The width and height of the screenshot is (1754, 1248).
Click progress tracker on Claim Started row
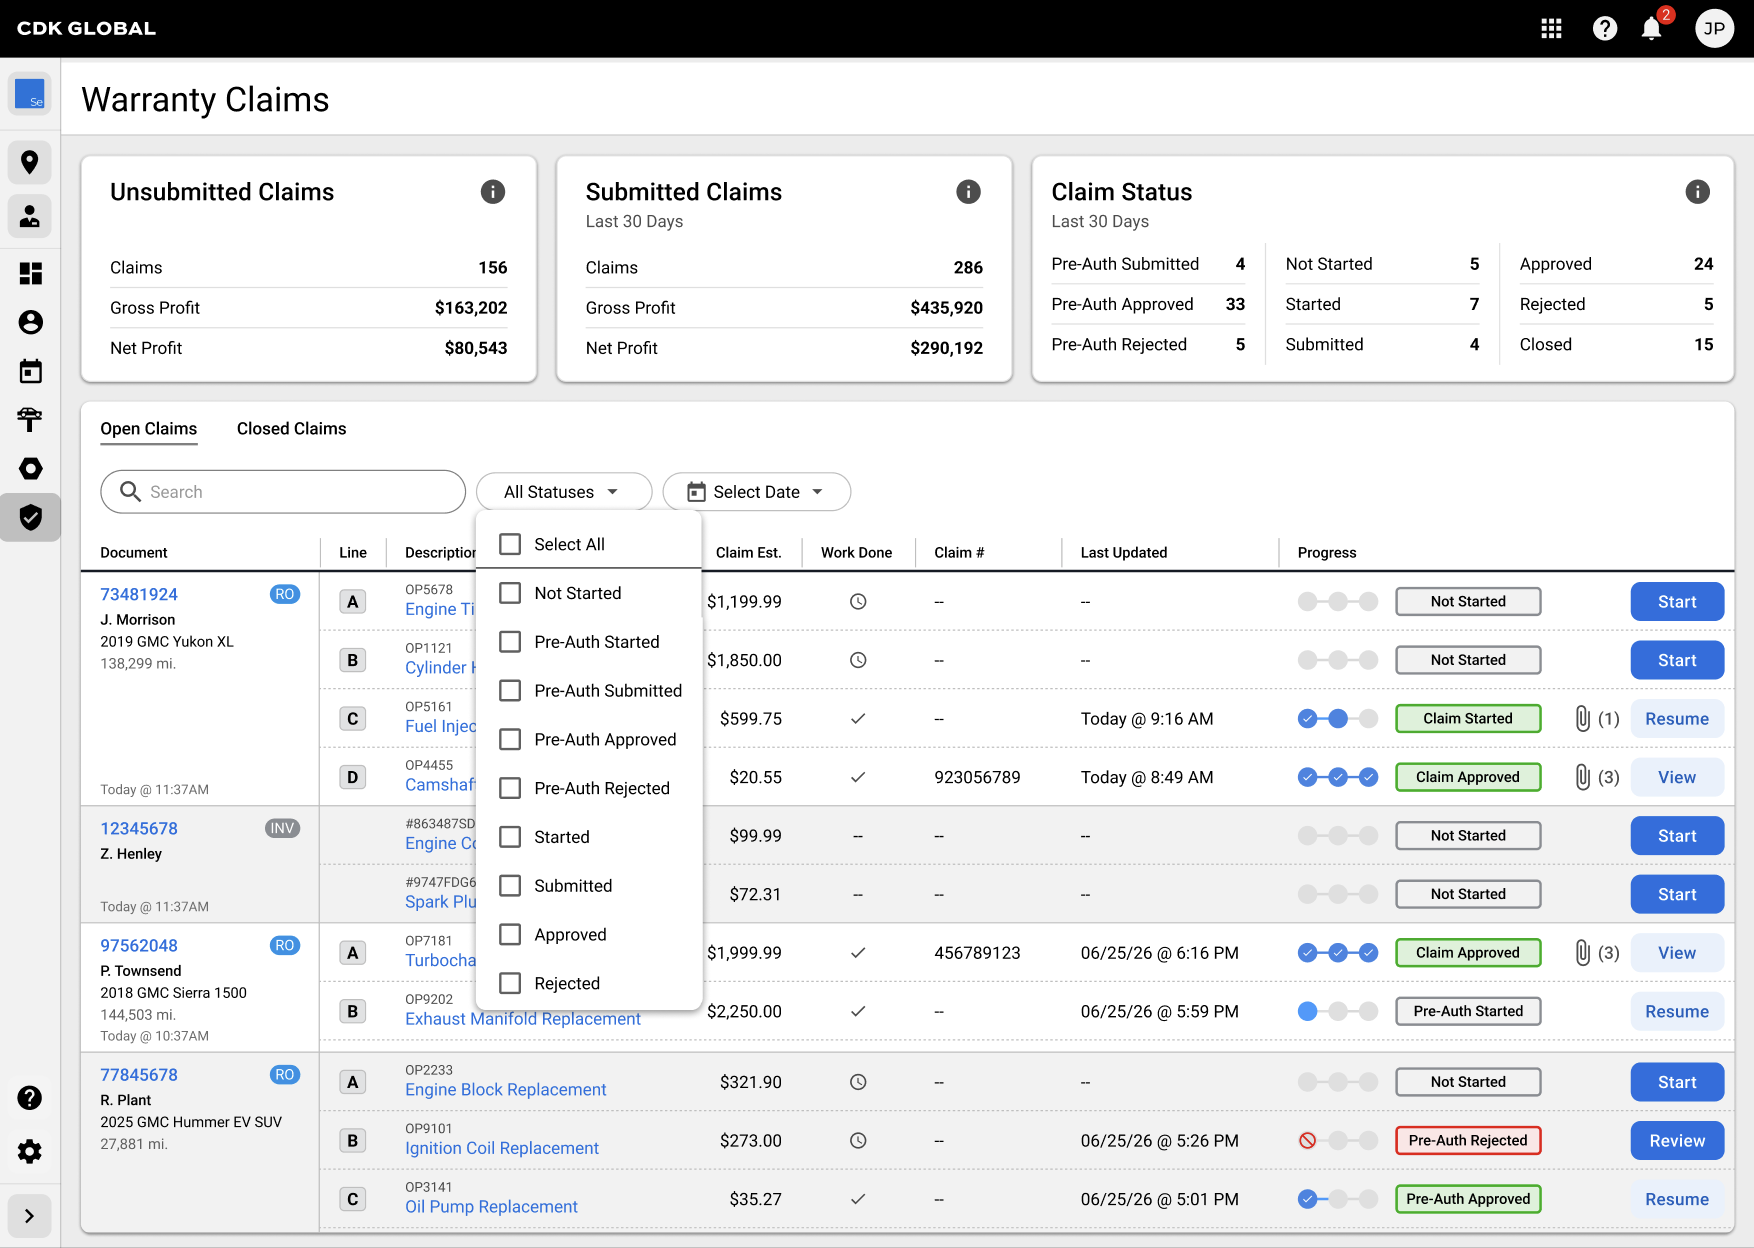[x=1338, y=718]
